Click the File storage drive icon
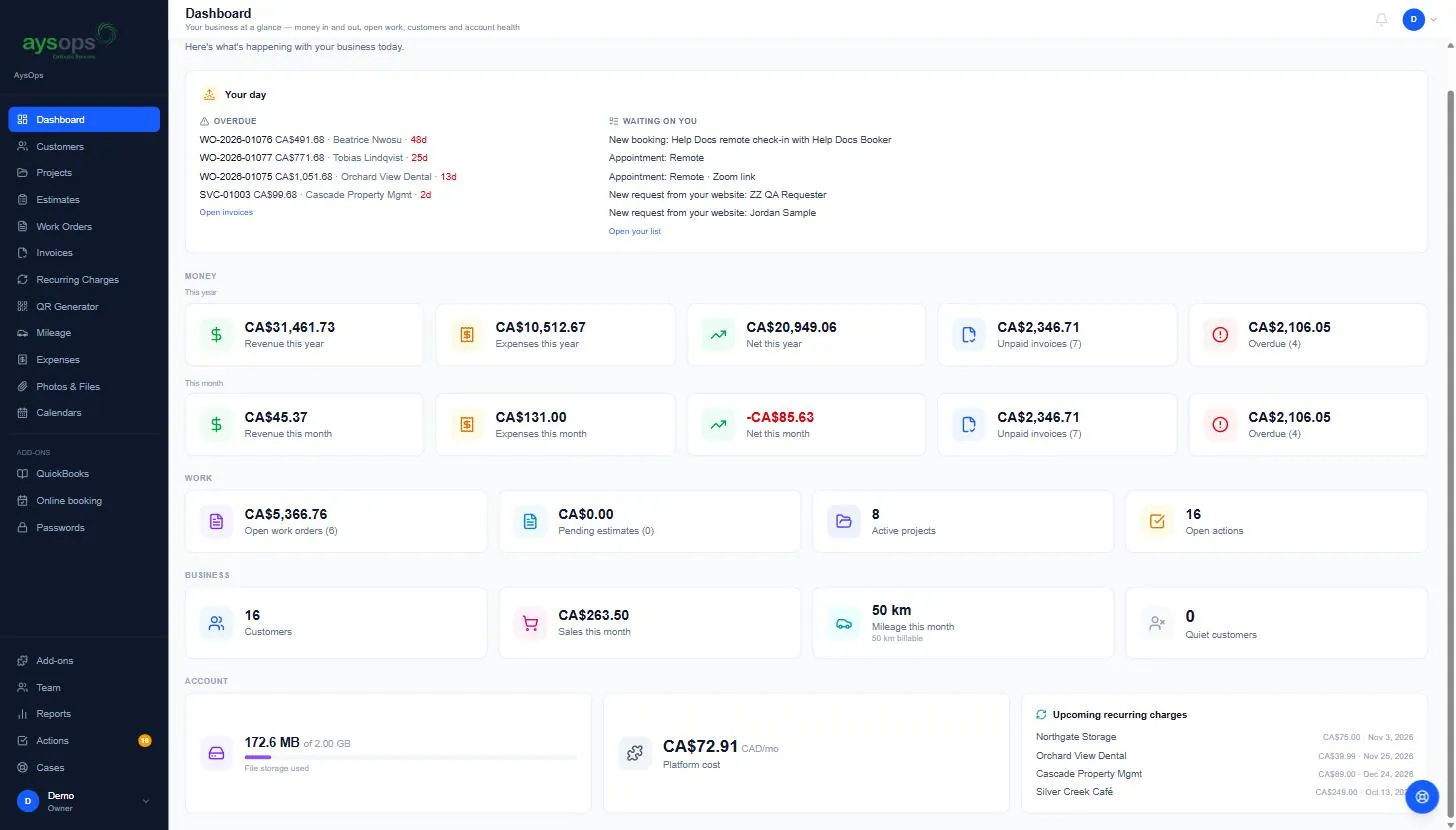 (216, 753)
